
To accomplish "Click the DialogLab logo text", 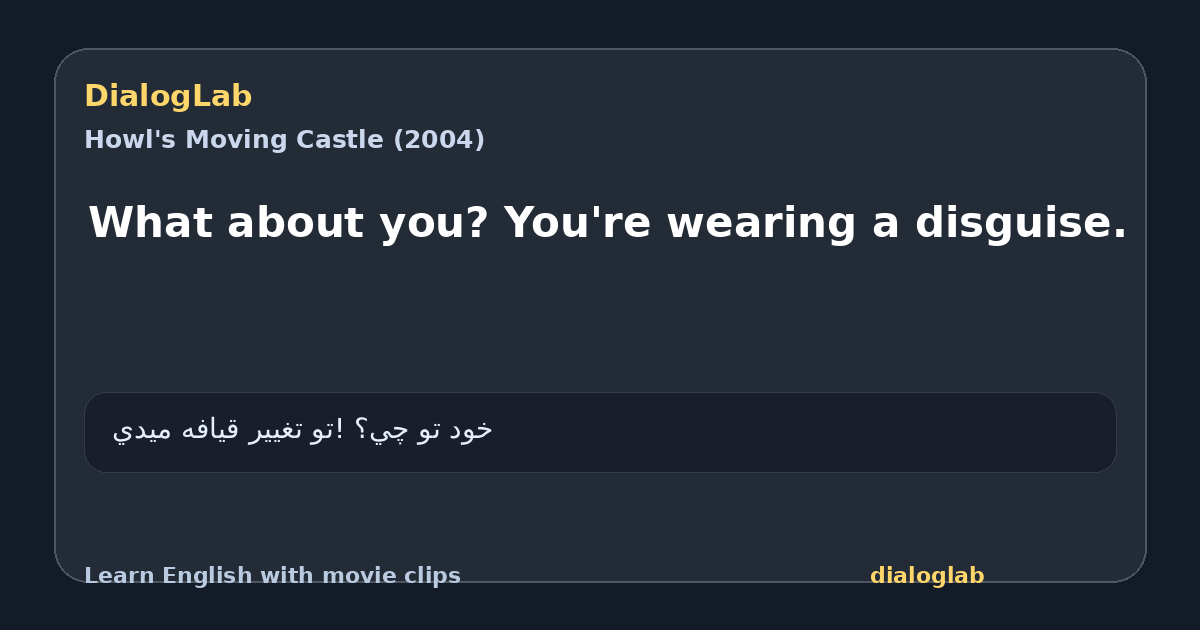I will click(x=168, y=96).
